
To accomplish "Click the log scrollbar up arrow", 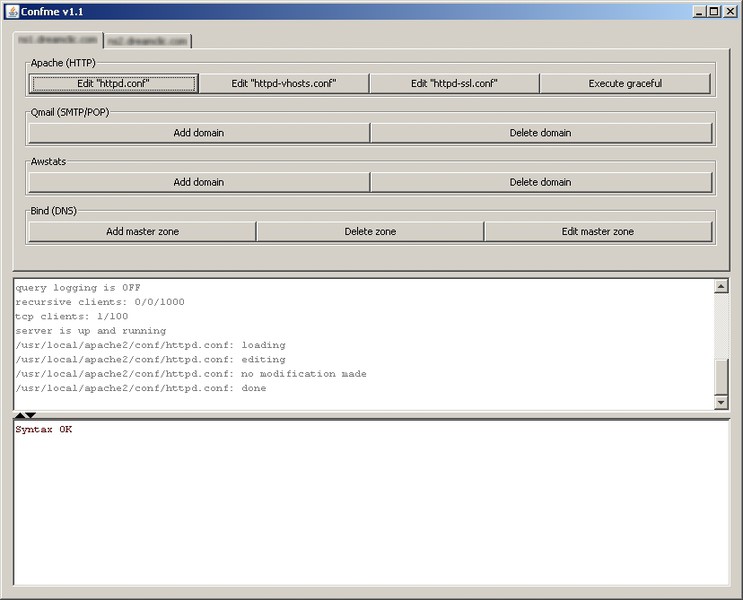I will (721, 286).
